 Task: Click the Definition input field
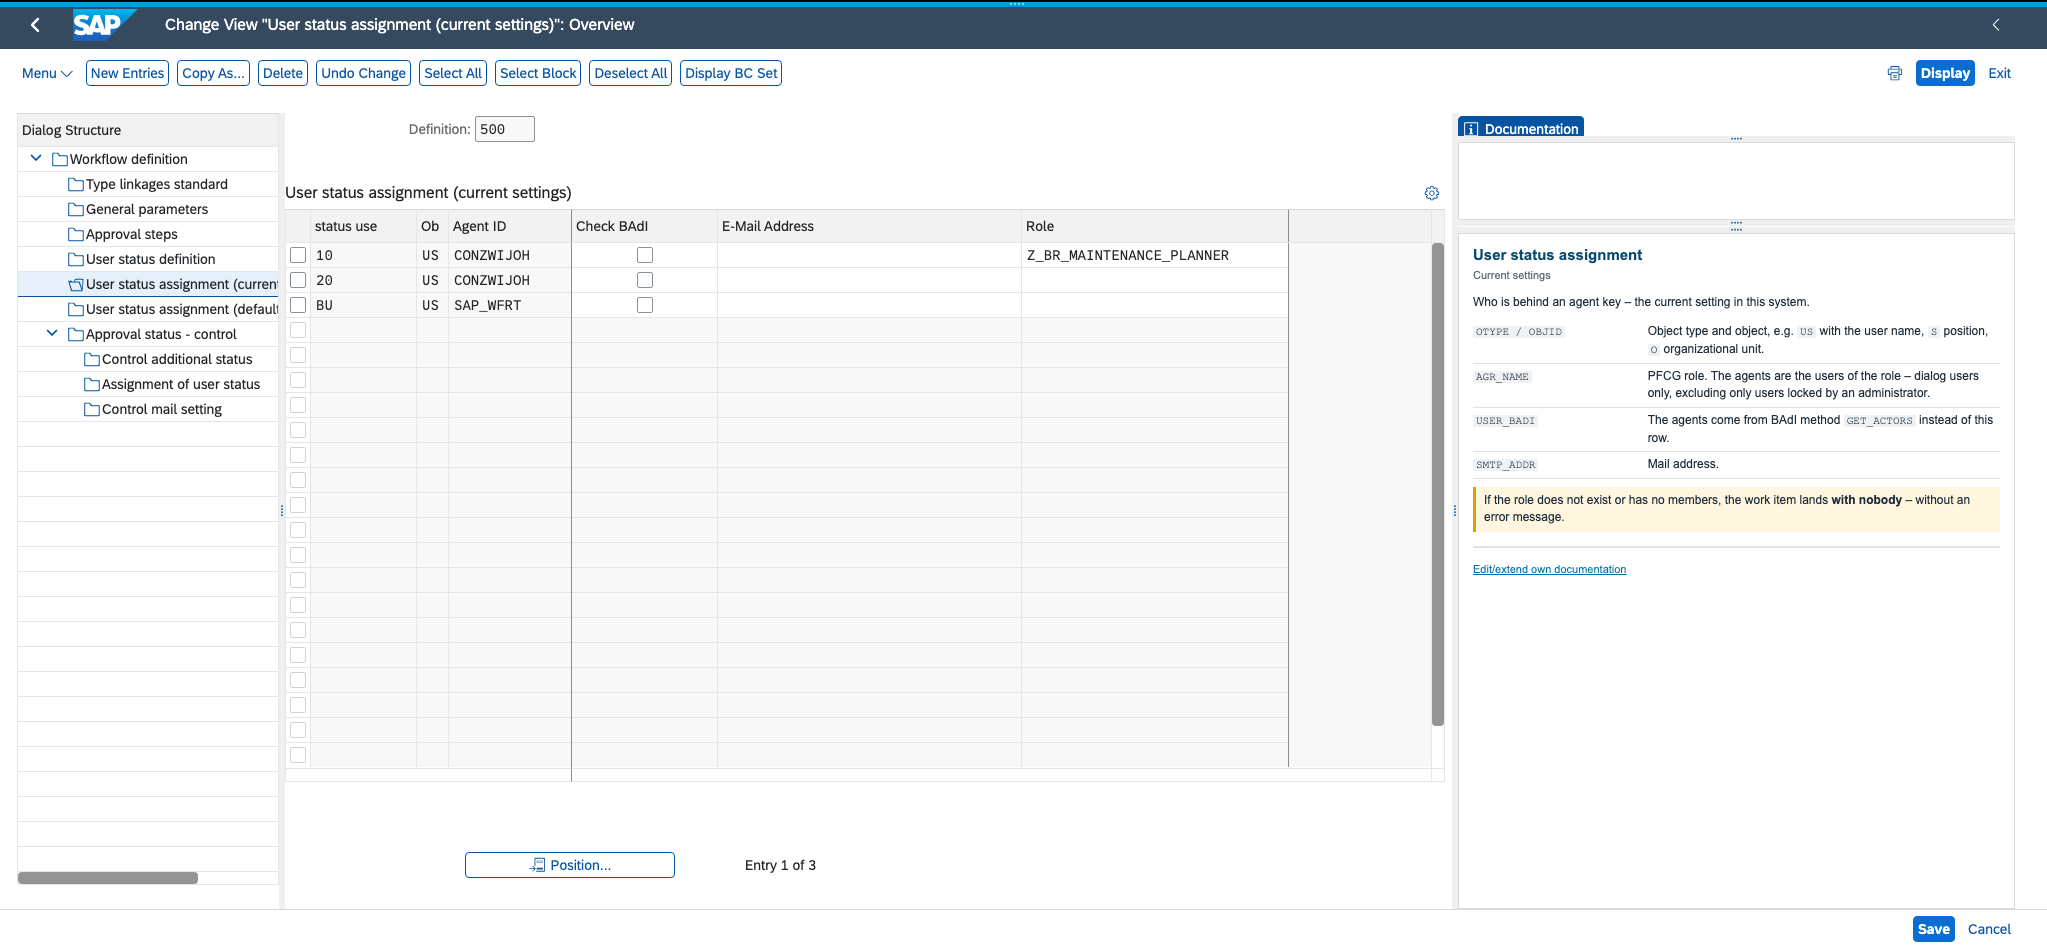click(x=505, y=129)
